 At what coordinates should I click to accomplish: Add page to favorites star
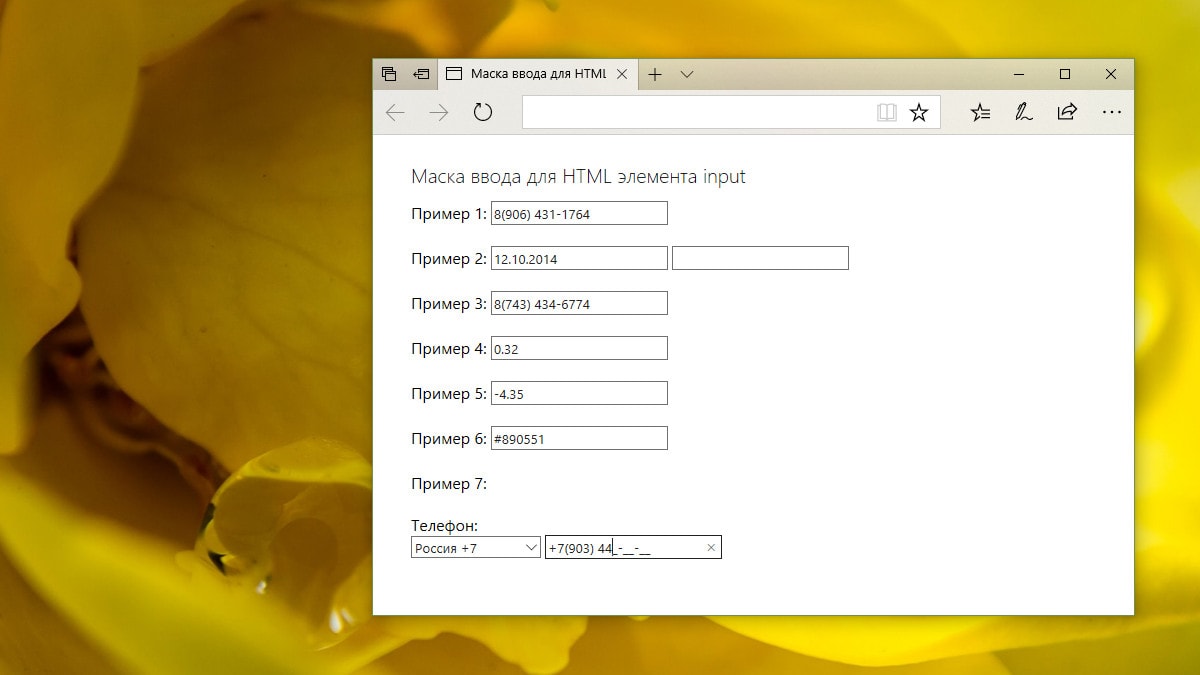point(919,113)
